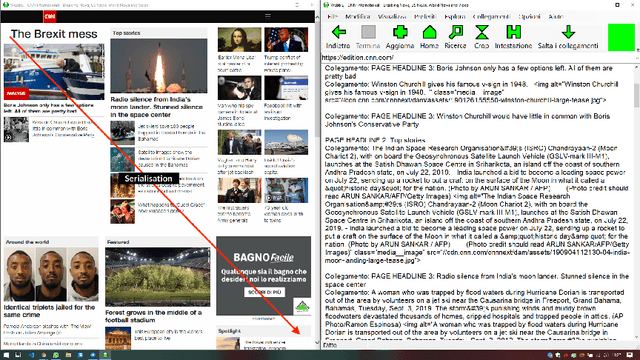Open the Aiuto menu
This screenshot has width=640, height=360.
(x=556, y=16)
